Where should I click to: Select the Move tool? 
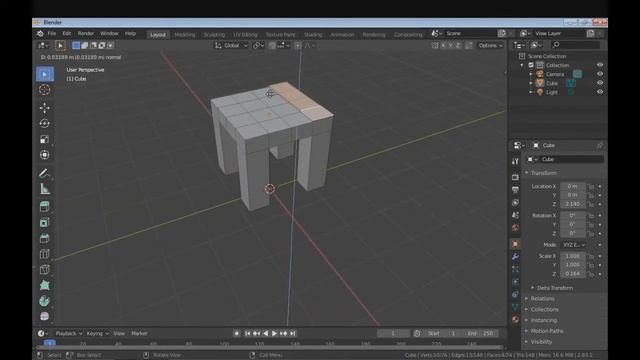pos(44,107)
